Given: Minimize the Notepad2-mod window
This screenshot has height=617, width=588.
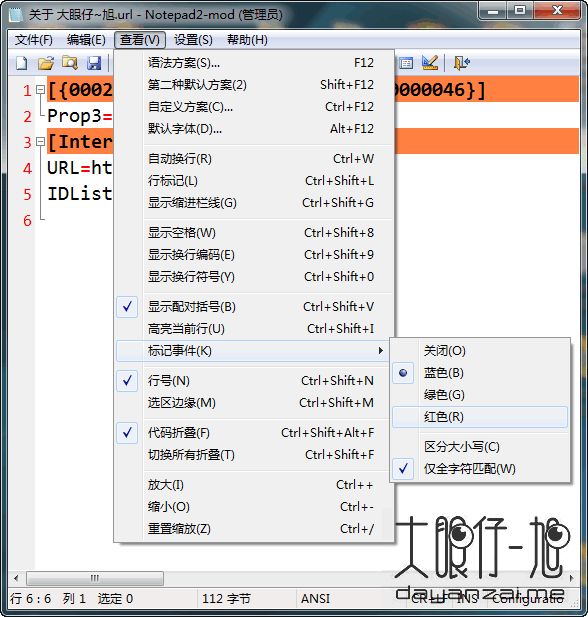Looking at the screenshot, I should [492, 11].
